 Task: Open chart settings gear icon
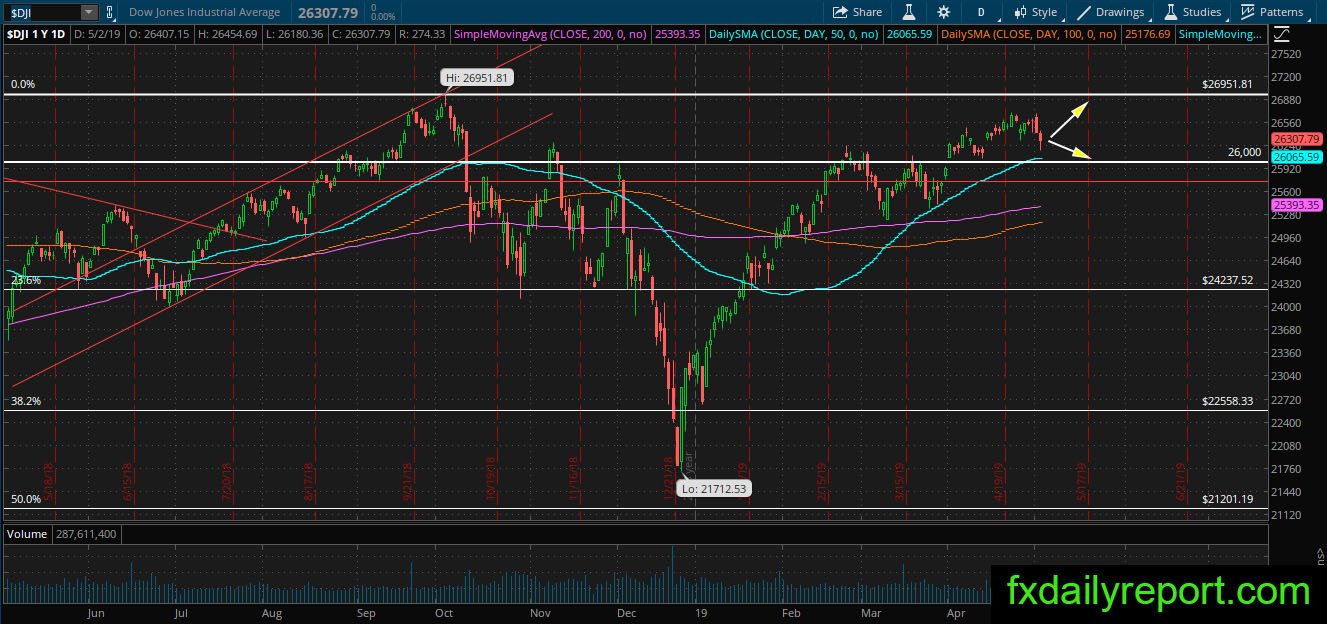pyautogui.click(x=943, y=12)
